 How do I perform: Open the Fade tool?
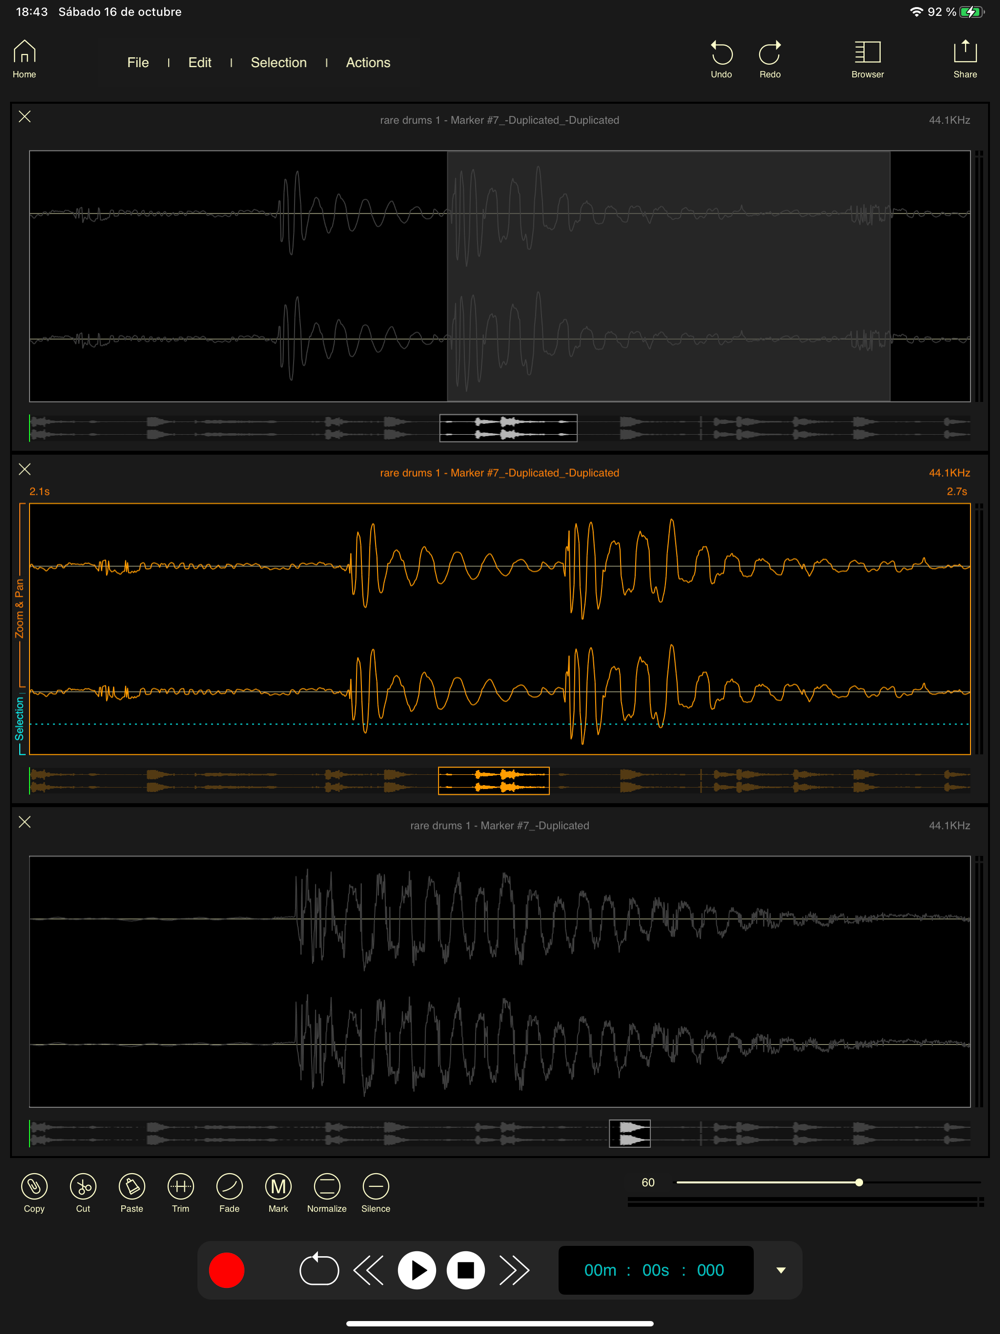click(229, 1187)
